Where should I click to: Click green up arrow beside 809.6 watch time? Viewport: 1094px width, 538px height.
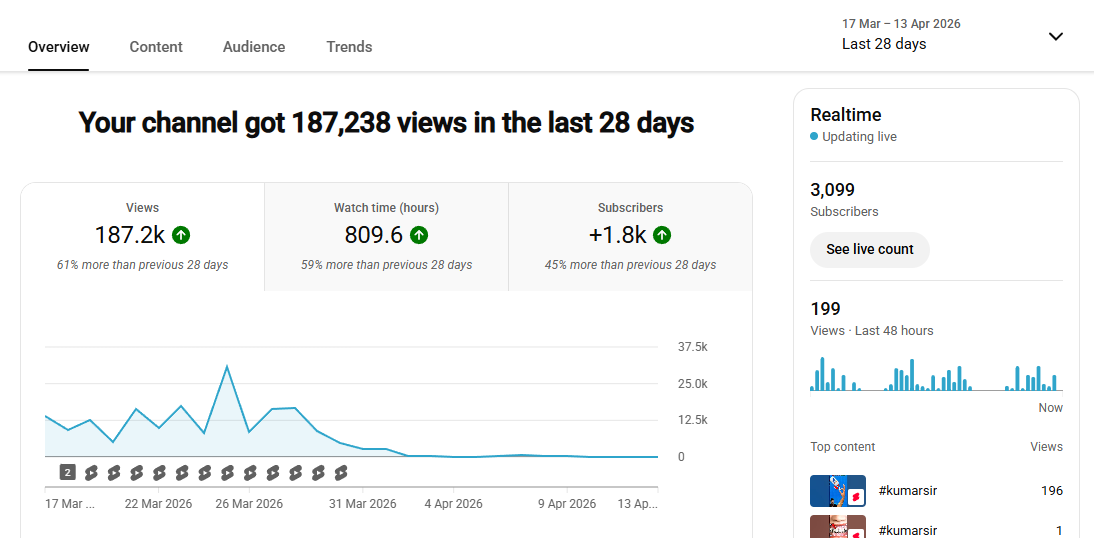coord(419,235)
